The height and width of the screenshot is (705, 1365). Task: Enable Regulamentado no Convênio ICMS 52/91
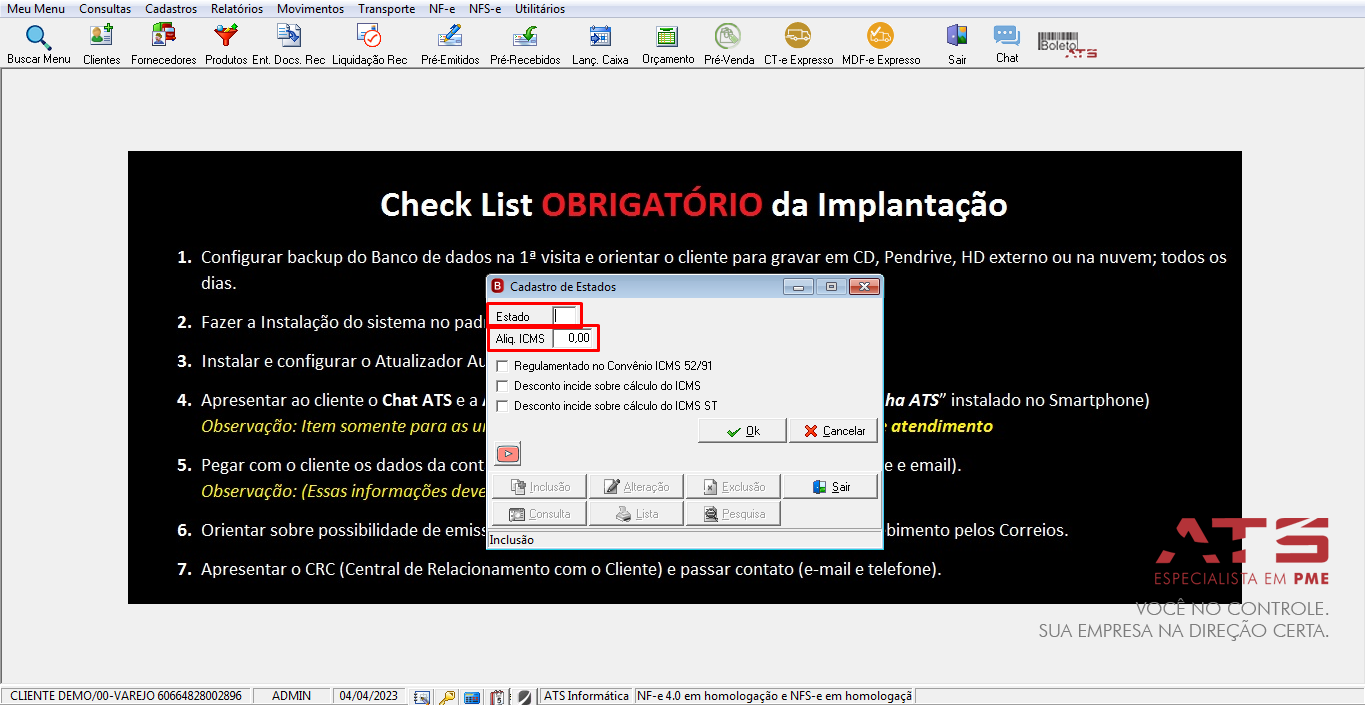tap(502, 366)
